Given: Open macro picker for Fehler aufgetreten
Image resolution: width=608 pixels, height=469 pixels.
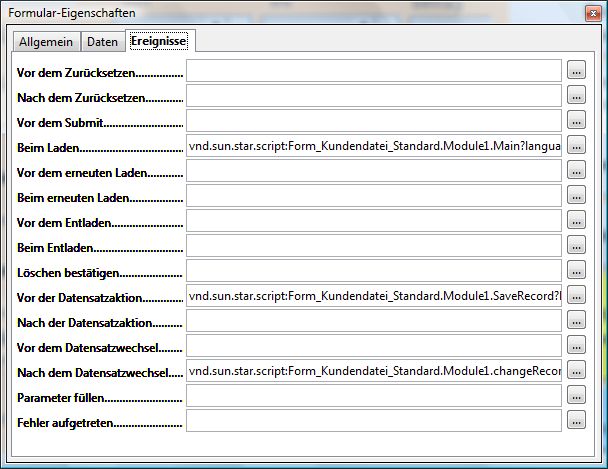Looking at the screenshot, I should point(577,420).
